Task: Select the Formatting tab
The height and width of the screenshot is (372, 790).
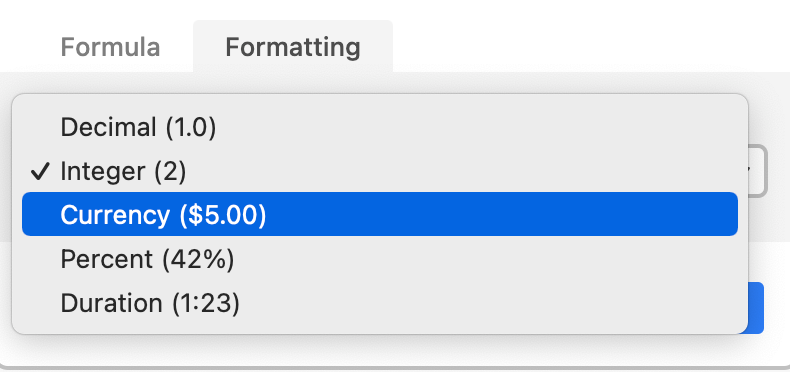Action: pyautogui.click(x=293, y=46)
